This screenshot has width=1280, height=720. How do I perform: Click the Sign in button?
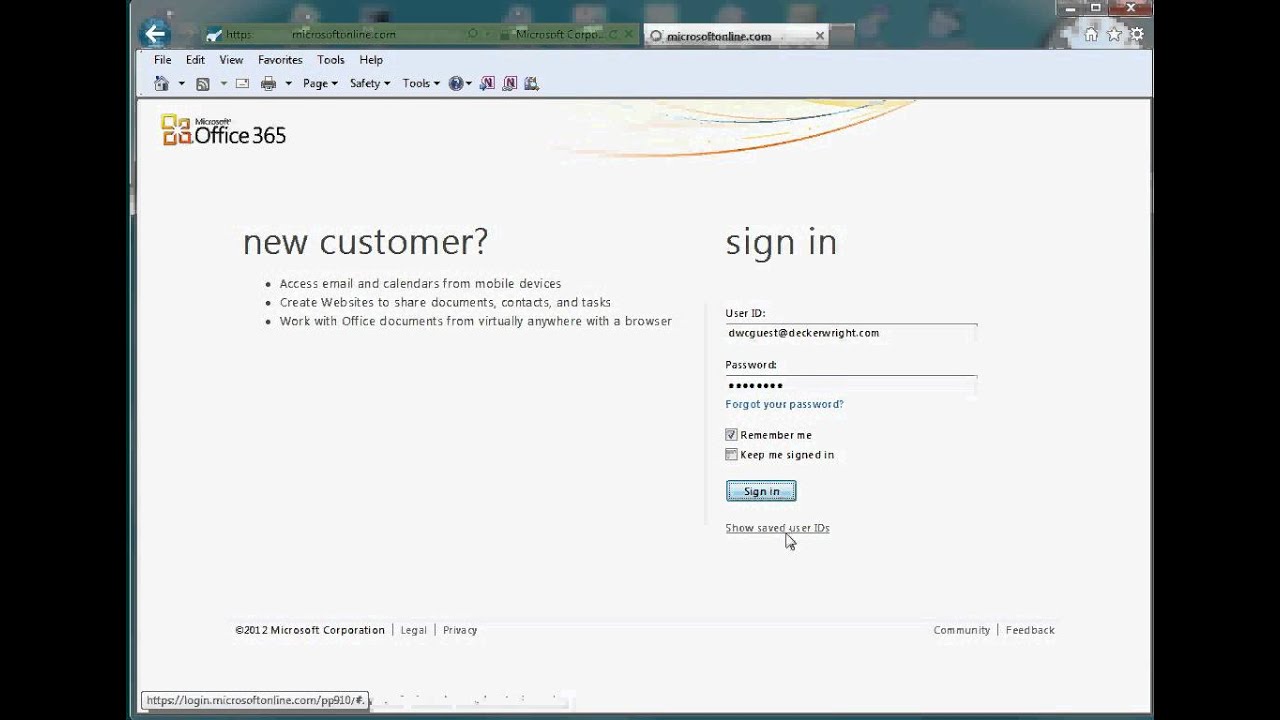(761, 491)
